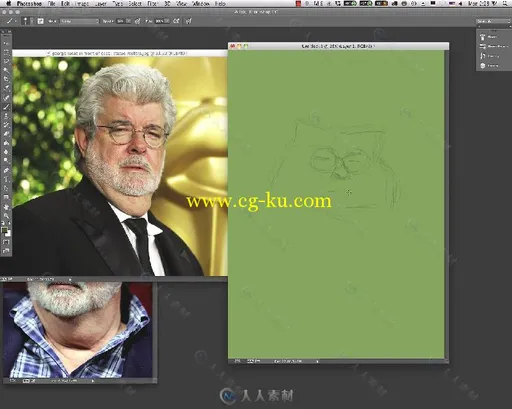Enable airbrush mode next to Flow
Viewport: 512px width, 409px height.
[x=176, y=21]
